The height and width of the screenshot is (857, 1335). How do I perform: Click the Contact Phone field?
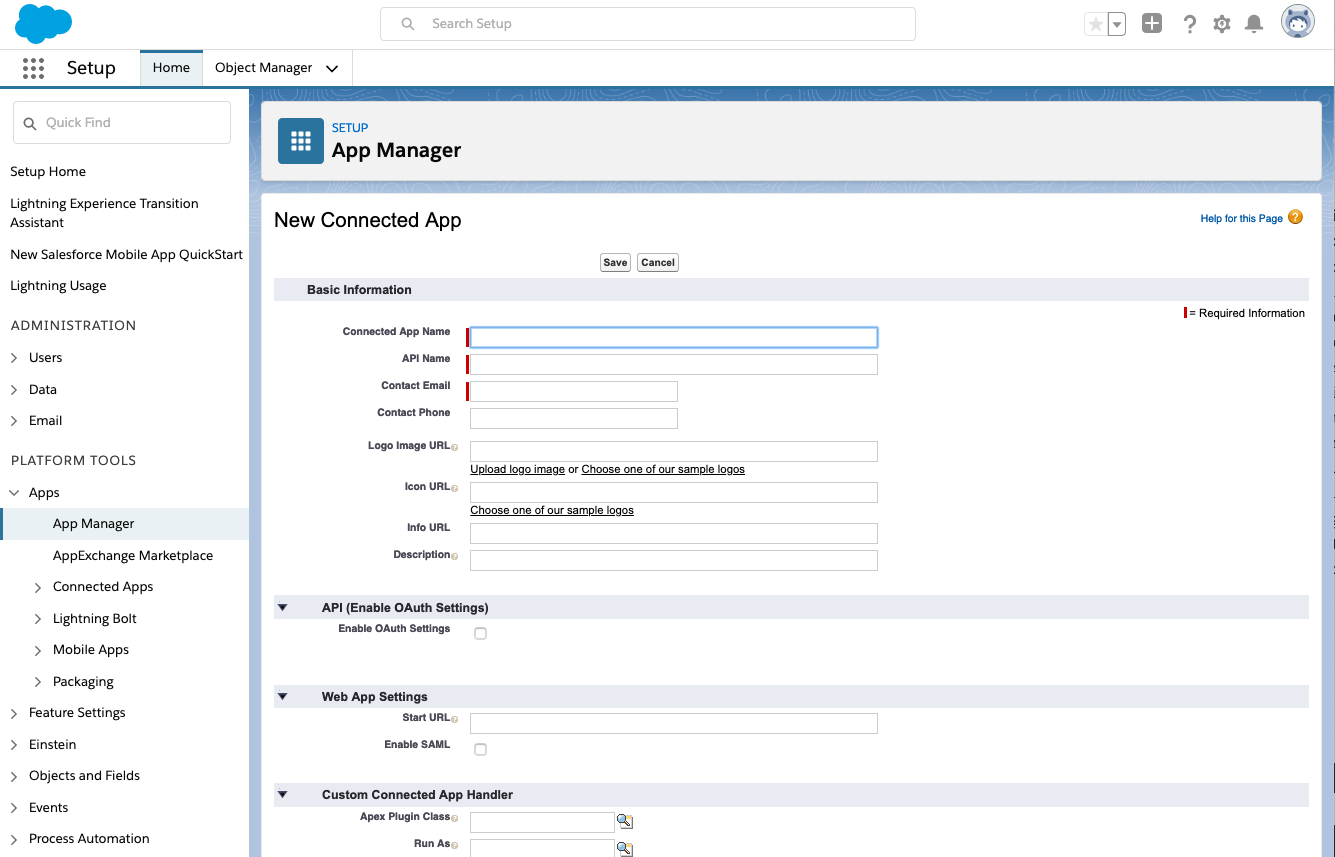pos(574,419)
